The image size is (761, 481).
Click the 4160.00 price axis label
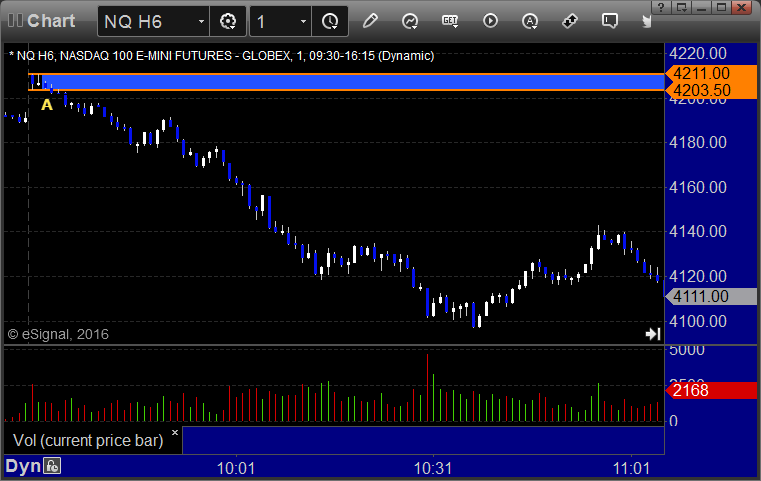pos(697,187)
